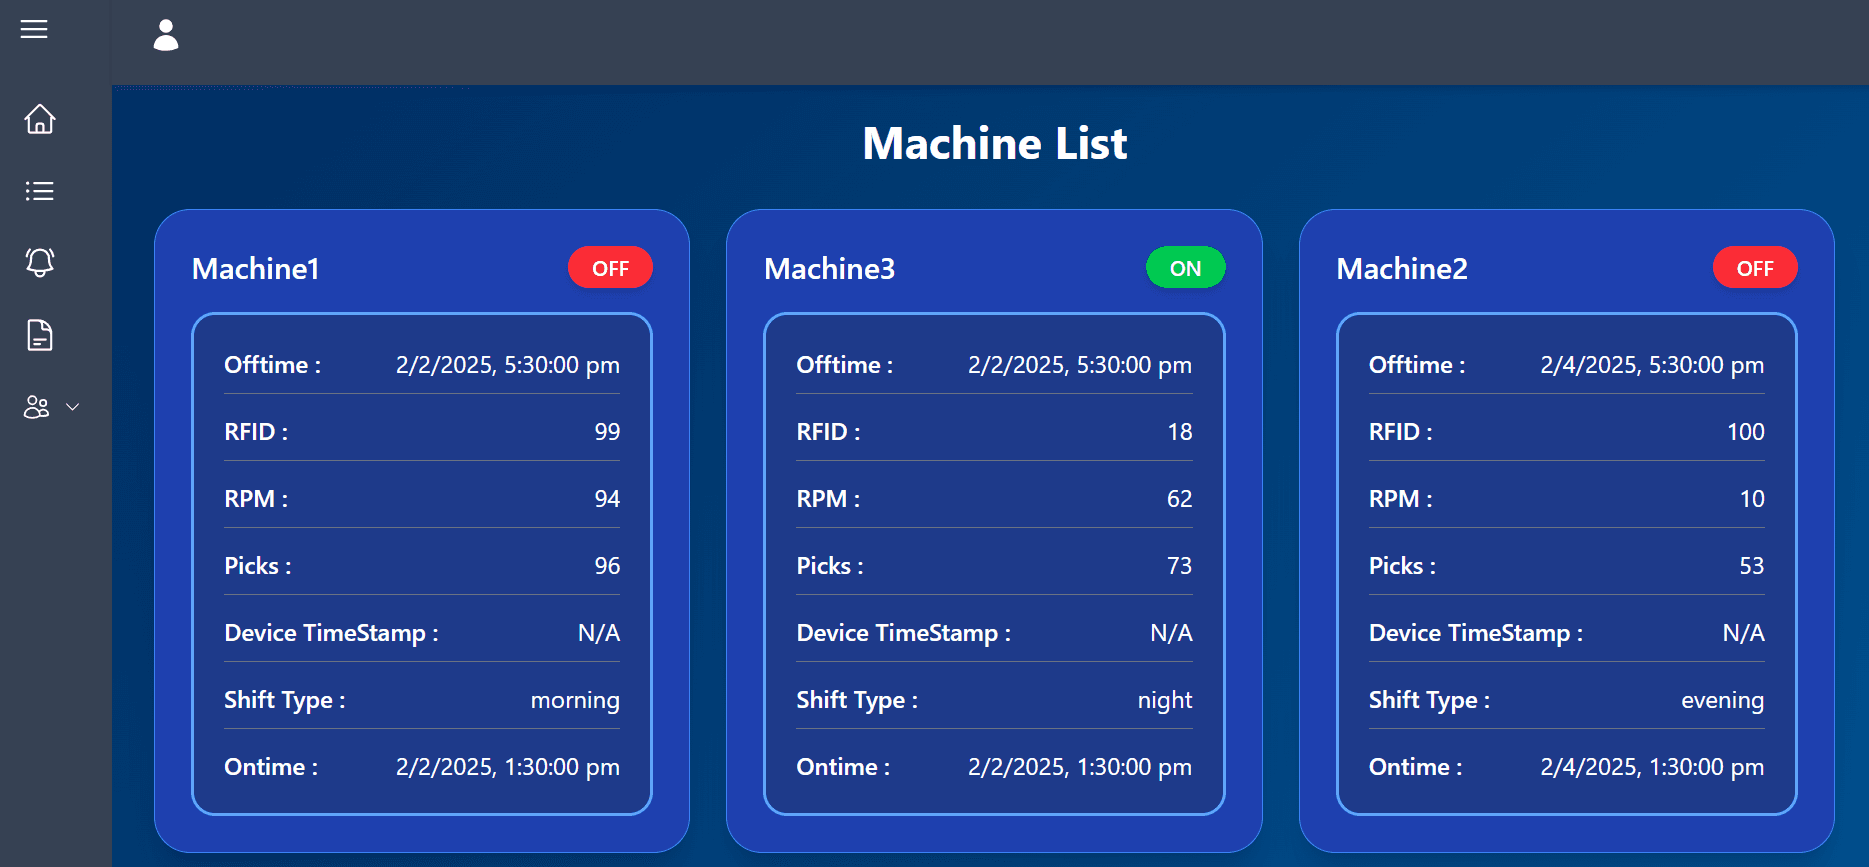Open the list view sidebar icon

point(40,191)
